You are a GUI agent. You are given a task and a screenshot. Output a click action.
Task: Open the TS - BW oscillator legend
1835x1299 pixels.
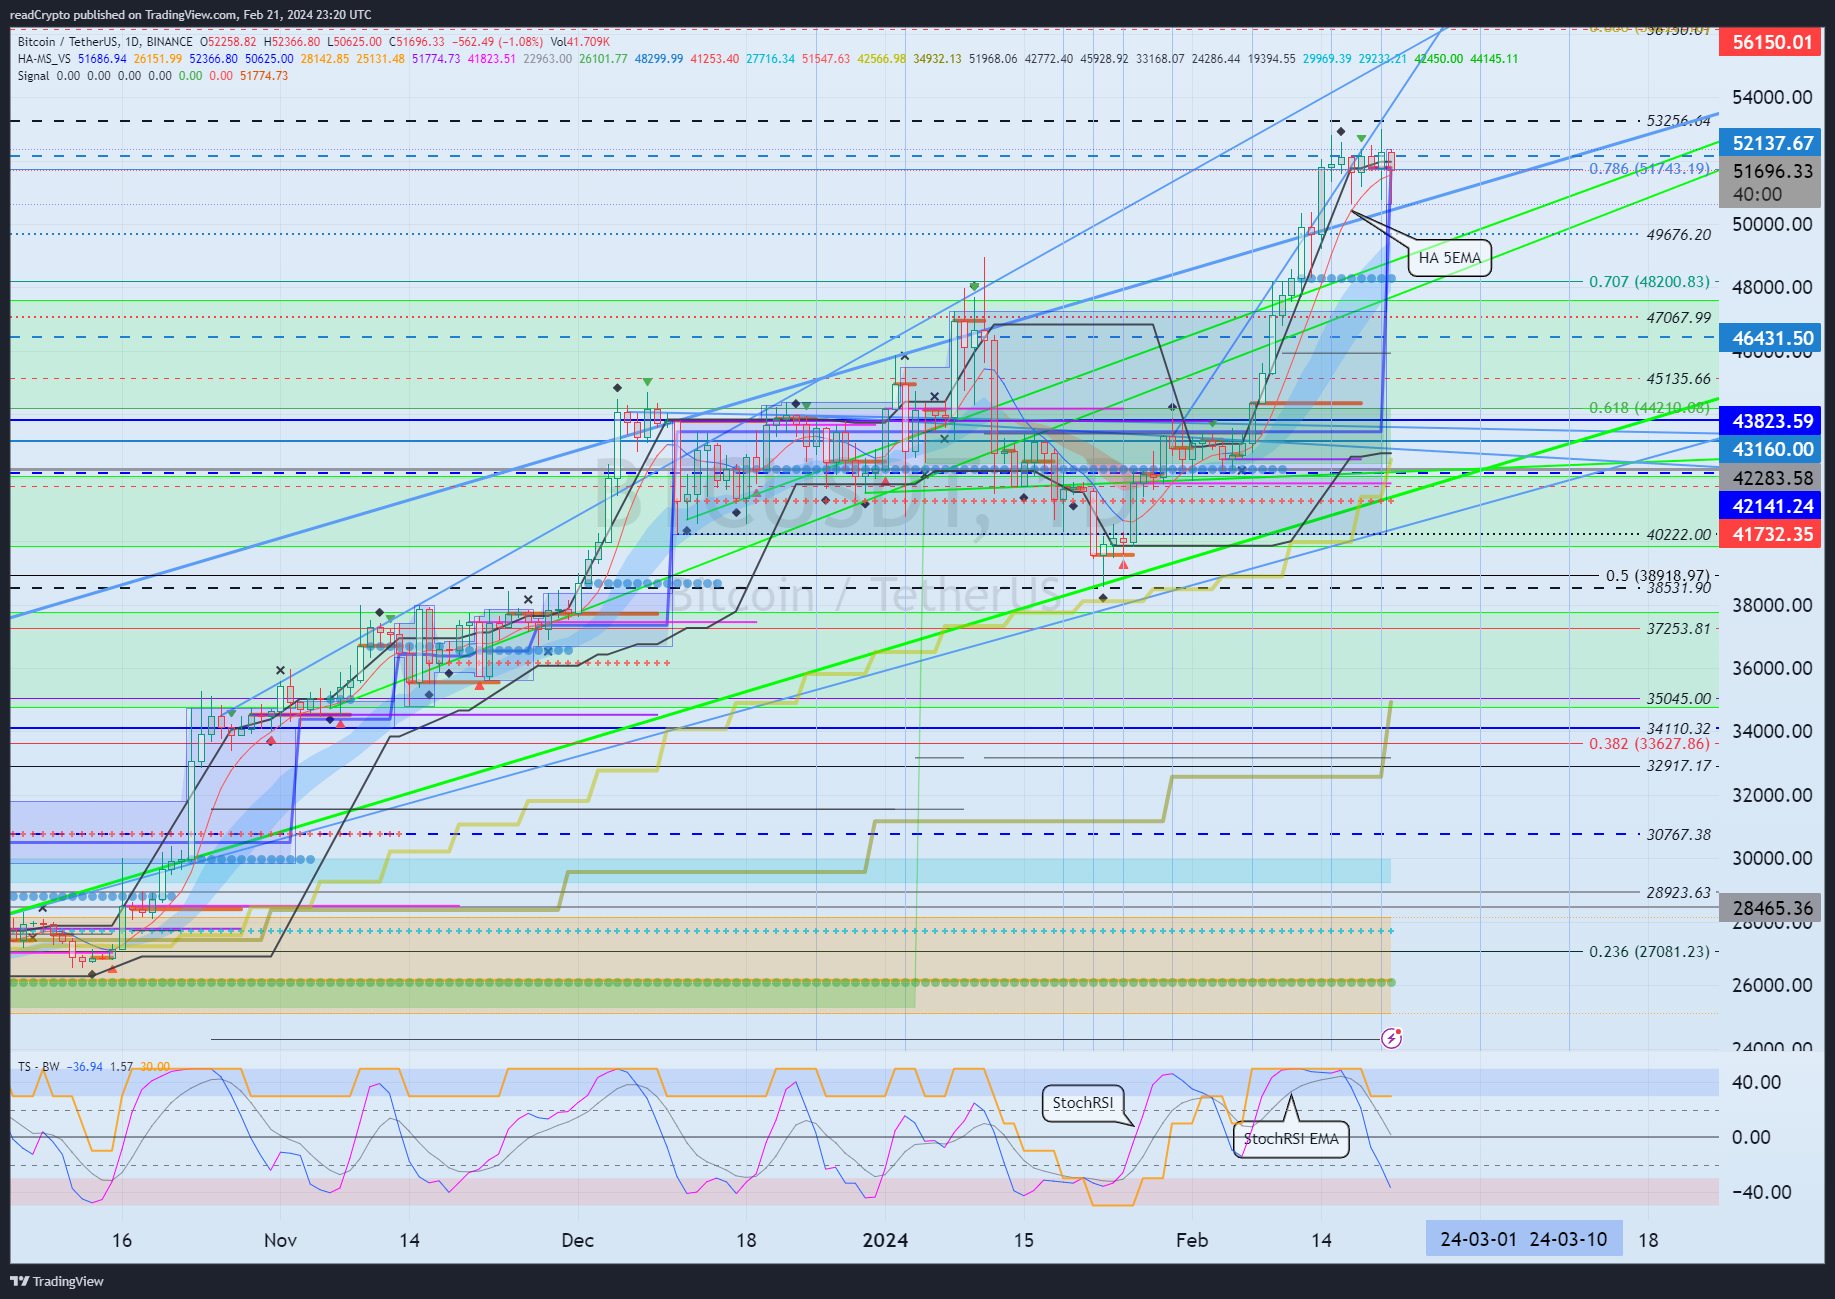point(38,1067)
